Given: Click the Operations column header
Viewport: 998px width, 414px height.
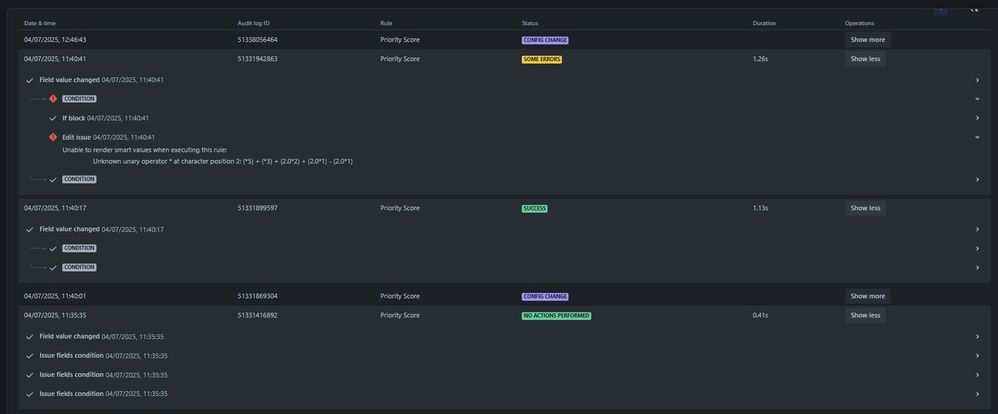Looking at the screenshot, I should point(859,24).
